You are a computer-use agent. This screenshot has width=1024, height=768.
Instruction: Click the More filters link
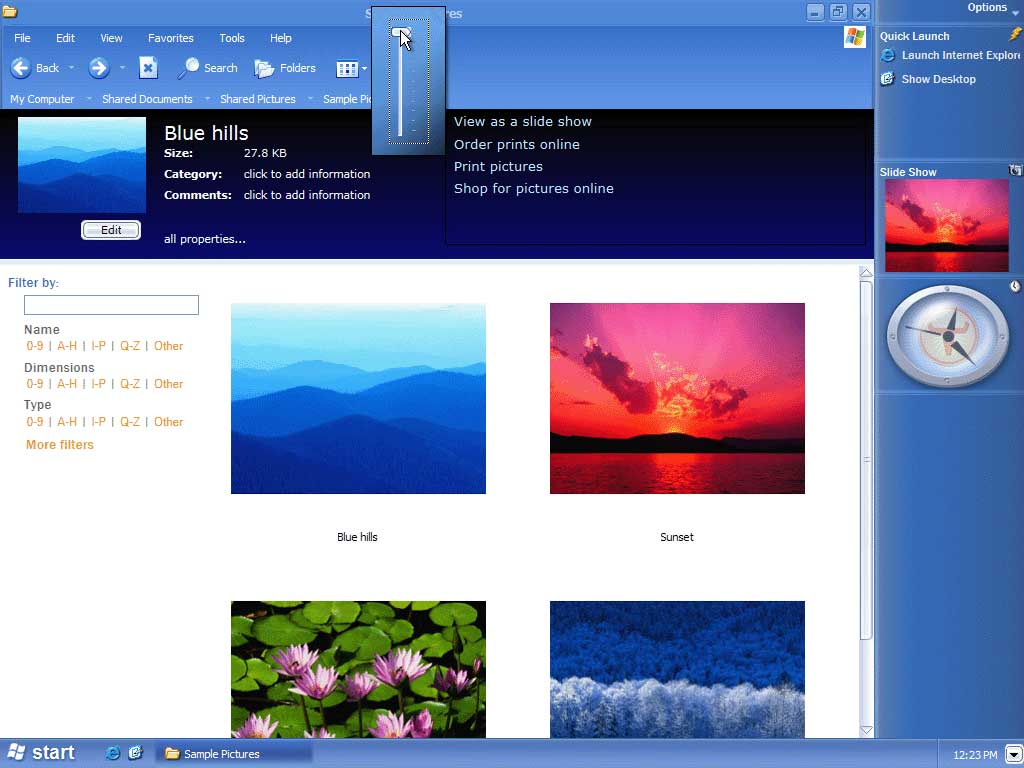pos(60,445)
